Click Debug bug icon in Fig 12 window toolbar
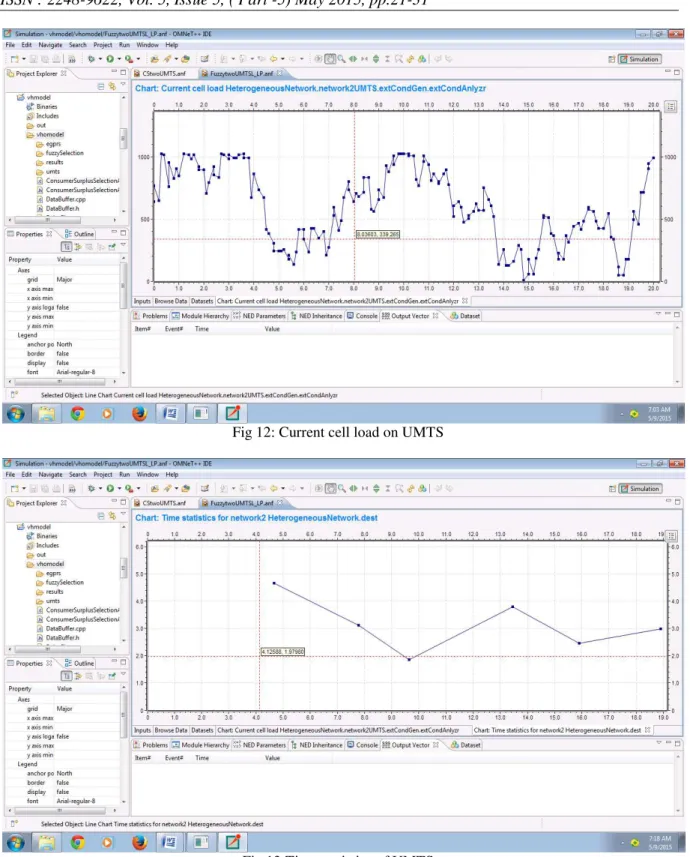 pos(91,59)
